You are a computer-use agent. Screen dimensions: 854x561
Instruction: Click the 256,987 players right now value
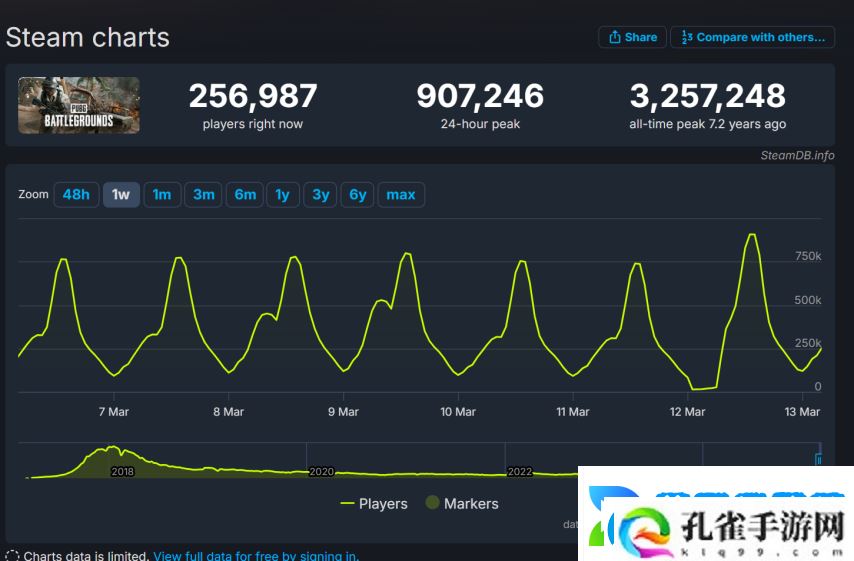pyautogui.click(x=253, y=96)
